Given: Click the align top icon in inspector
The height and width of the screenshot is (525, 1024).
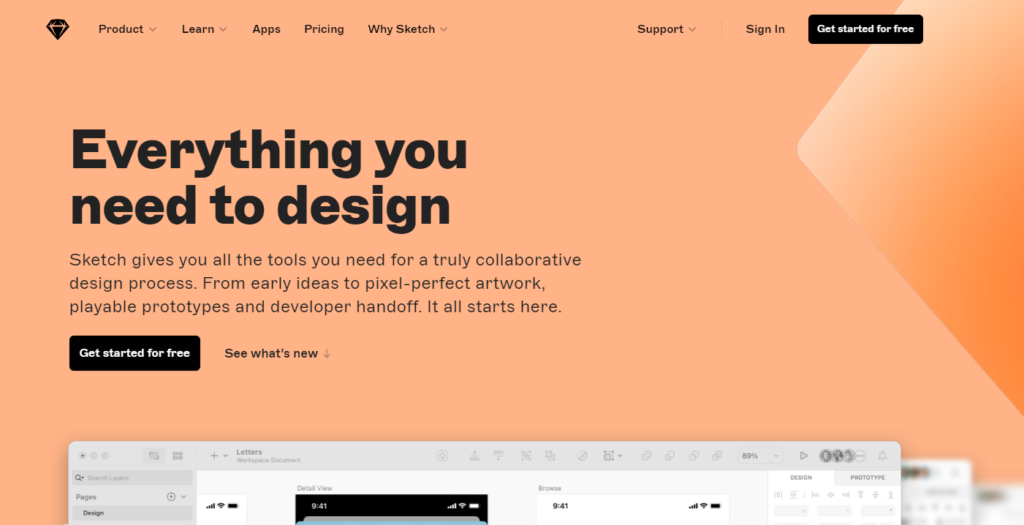Looking at the screenshot, I should pyautogui.click(x=861, y=495).
